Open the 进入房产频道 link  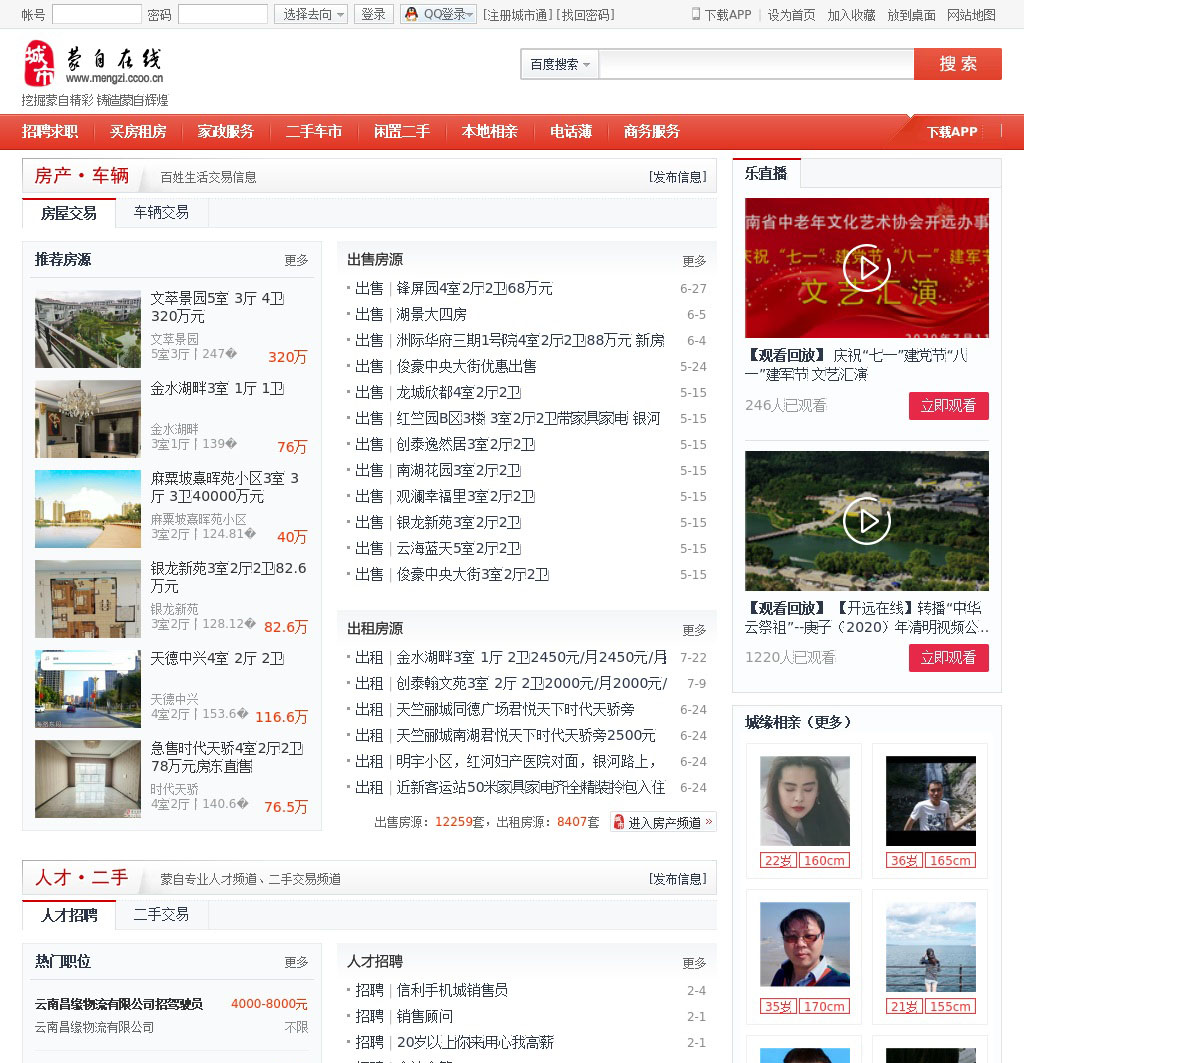663,822
